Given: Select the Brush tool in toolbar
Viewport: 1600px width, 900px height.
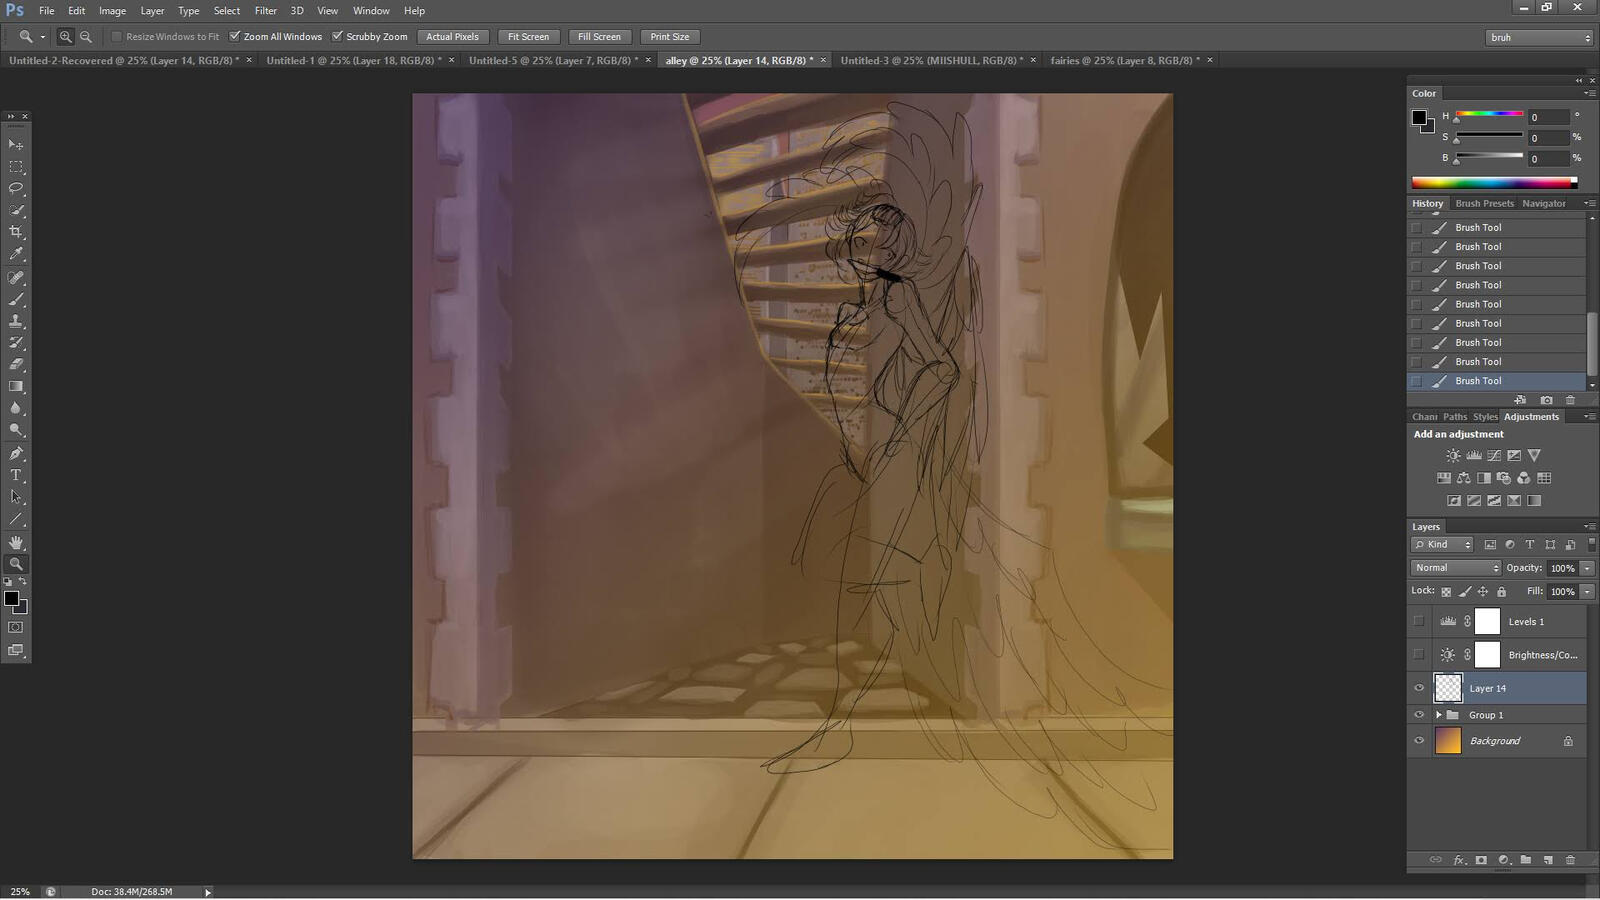Looking at the screenshot, I should [x=16, y=299].
